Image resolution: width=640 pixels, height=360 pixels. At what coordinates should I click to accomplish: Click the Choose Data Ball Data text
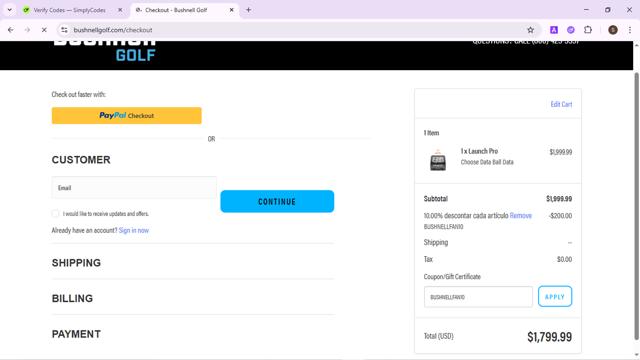pos(487,162)
